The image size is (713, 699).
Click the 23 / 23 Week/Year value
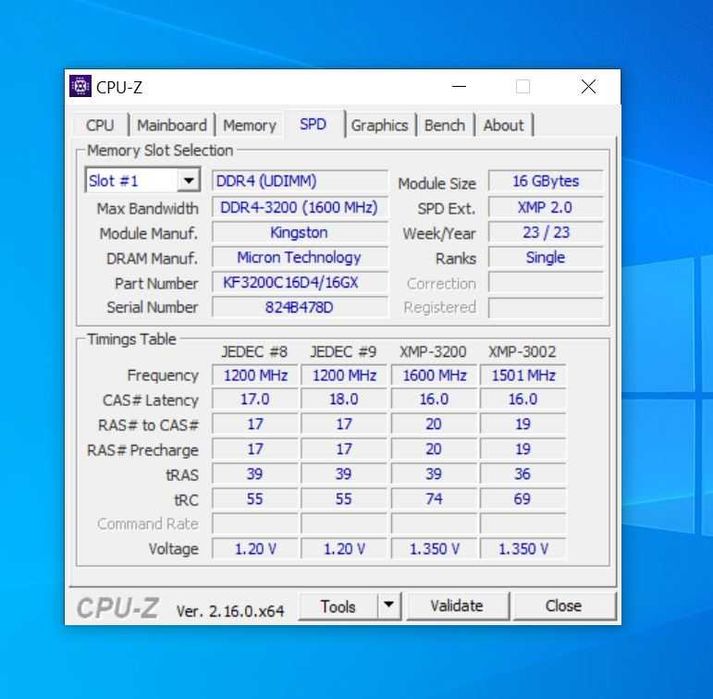click(x=546, y=232)
